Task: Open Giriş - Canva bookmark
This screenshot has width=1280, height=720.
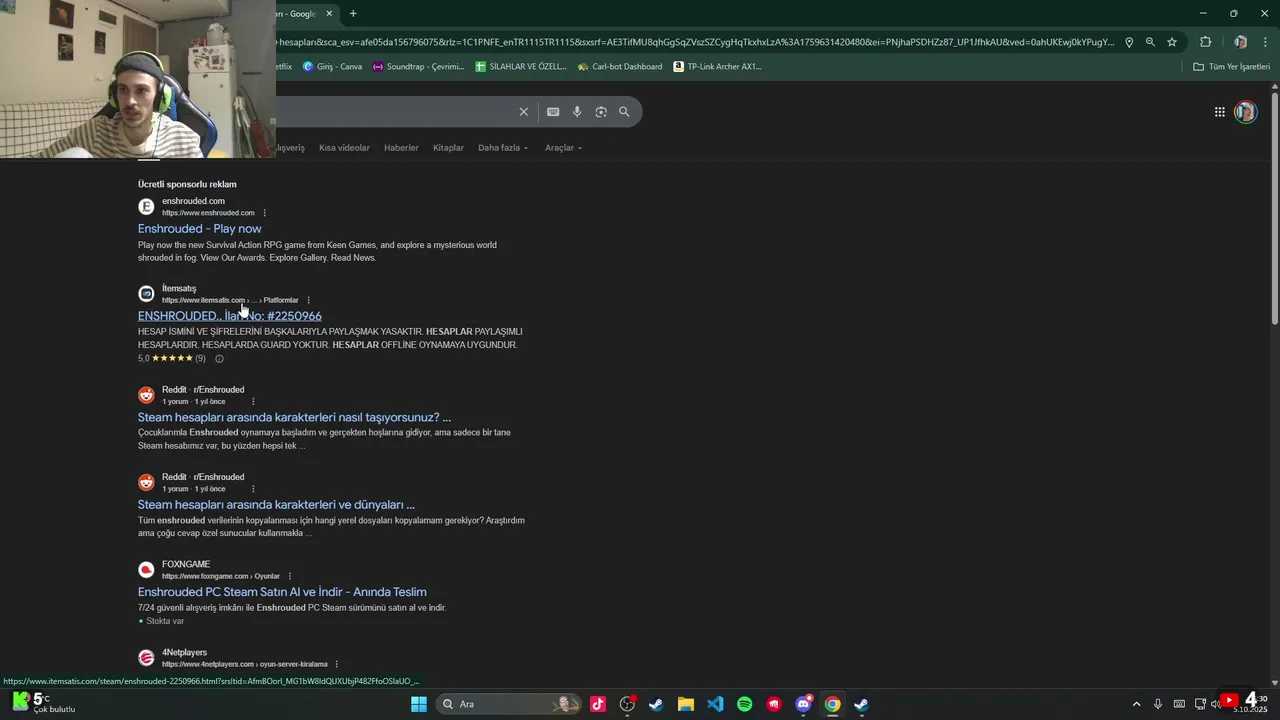Action: 332,67
